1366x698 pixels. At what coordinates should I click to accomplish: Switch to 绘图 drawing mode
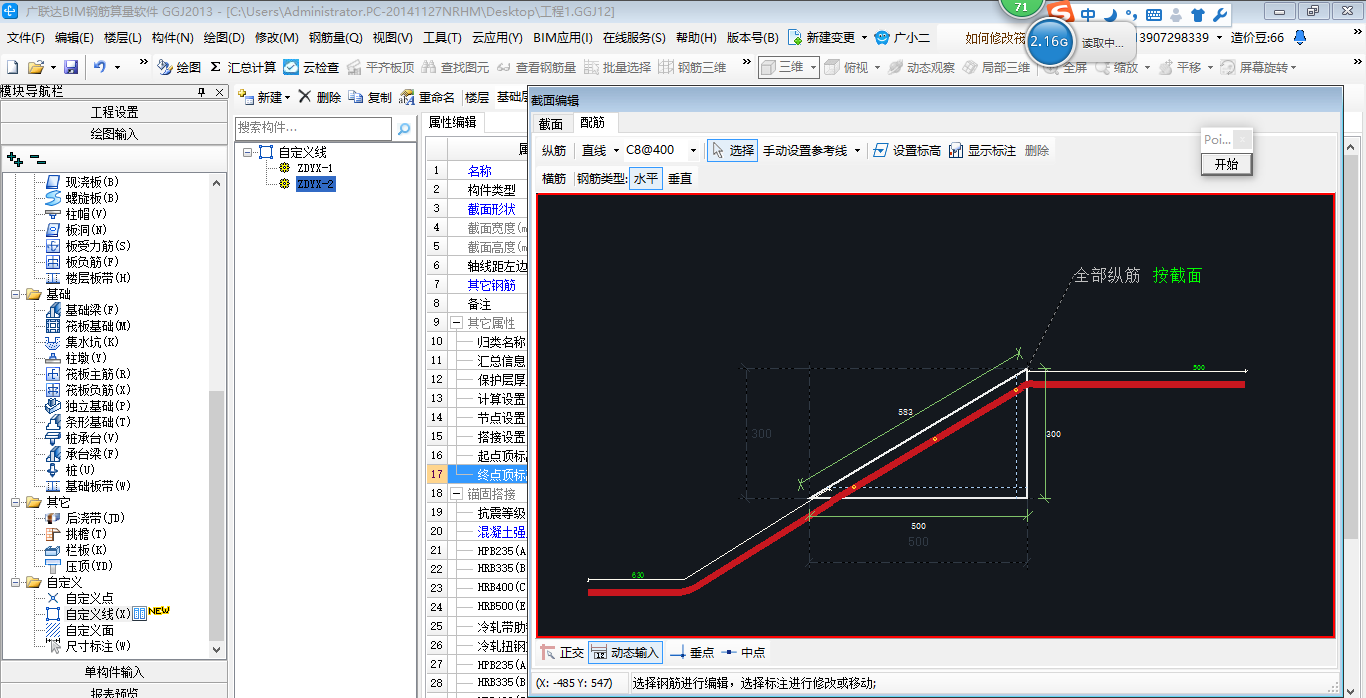[x=179, y=67]
